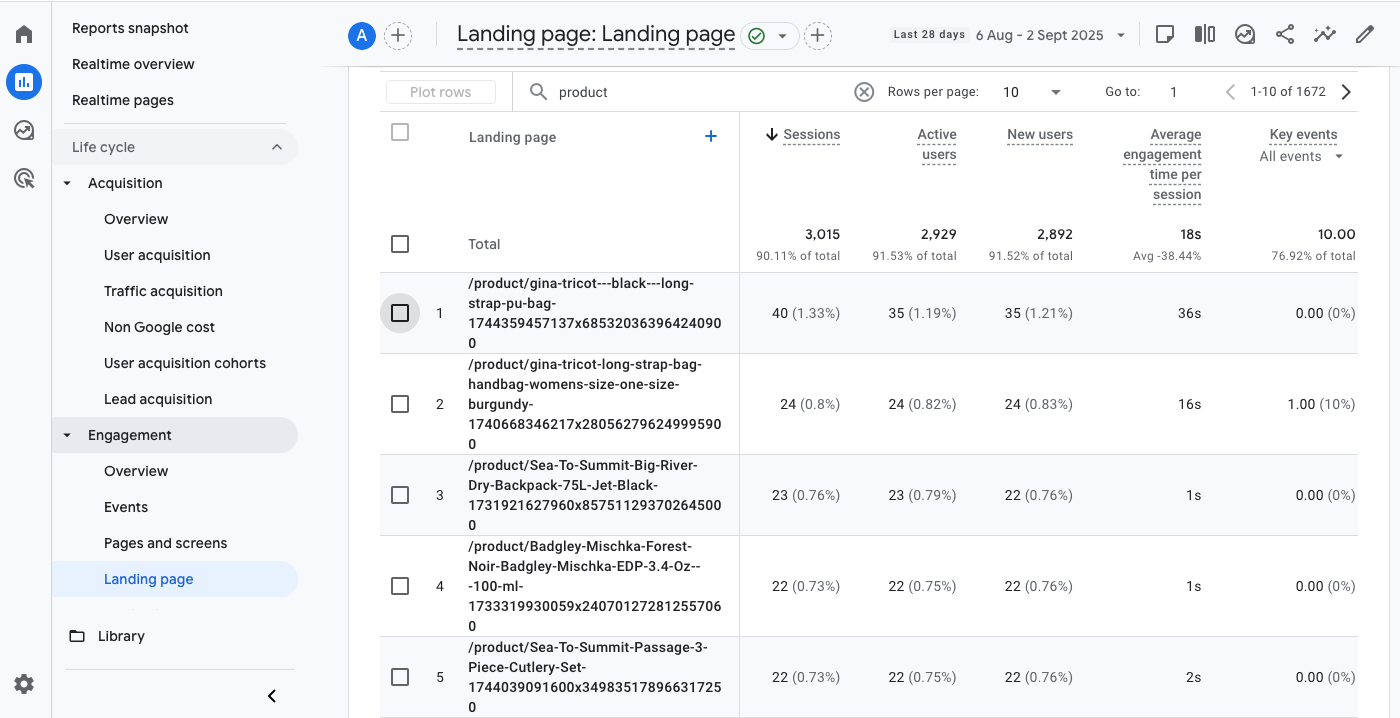Click the comparison icon in the top toolbar

click(1204, 33)
